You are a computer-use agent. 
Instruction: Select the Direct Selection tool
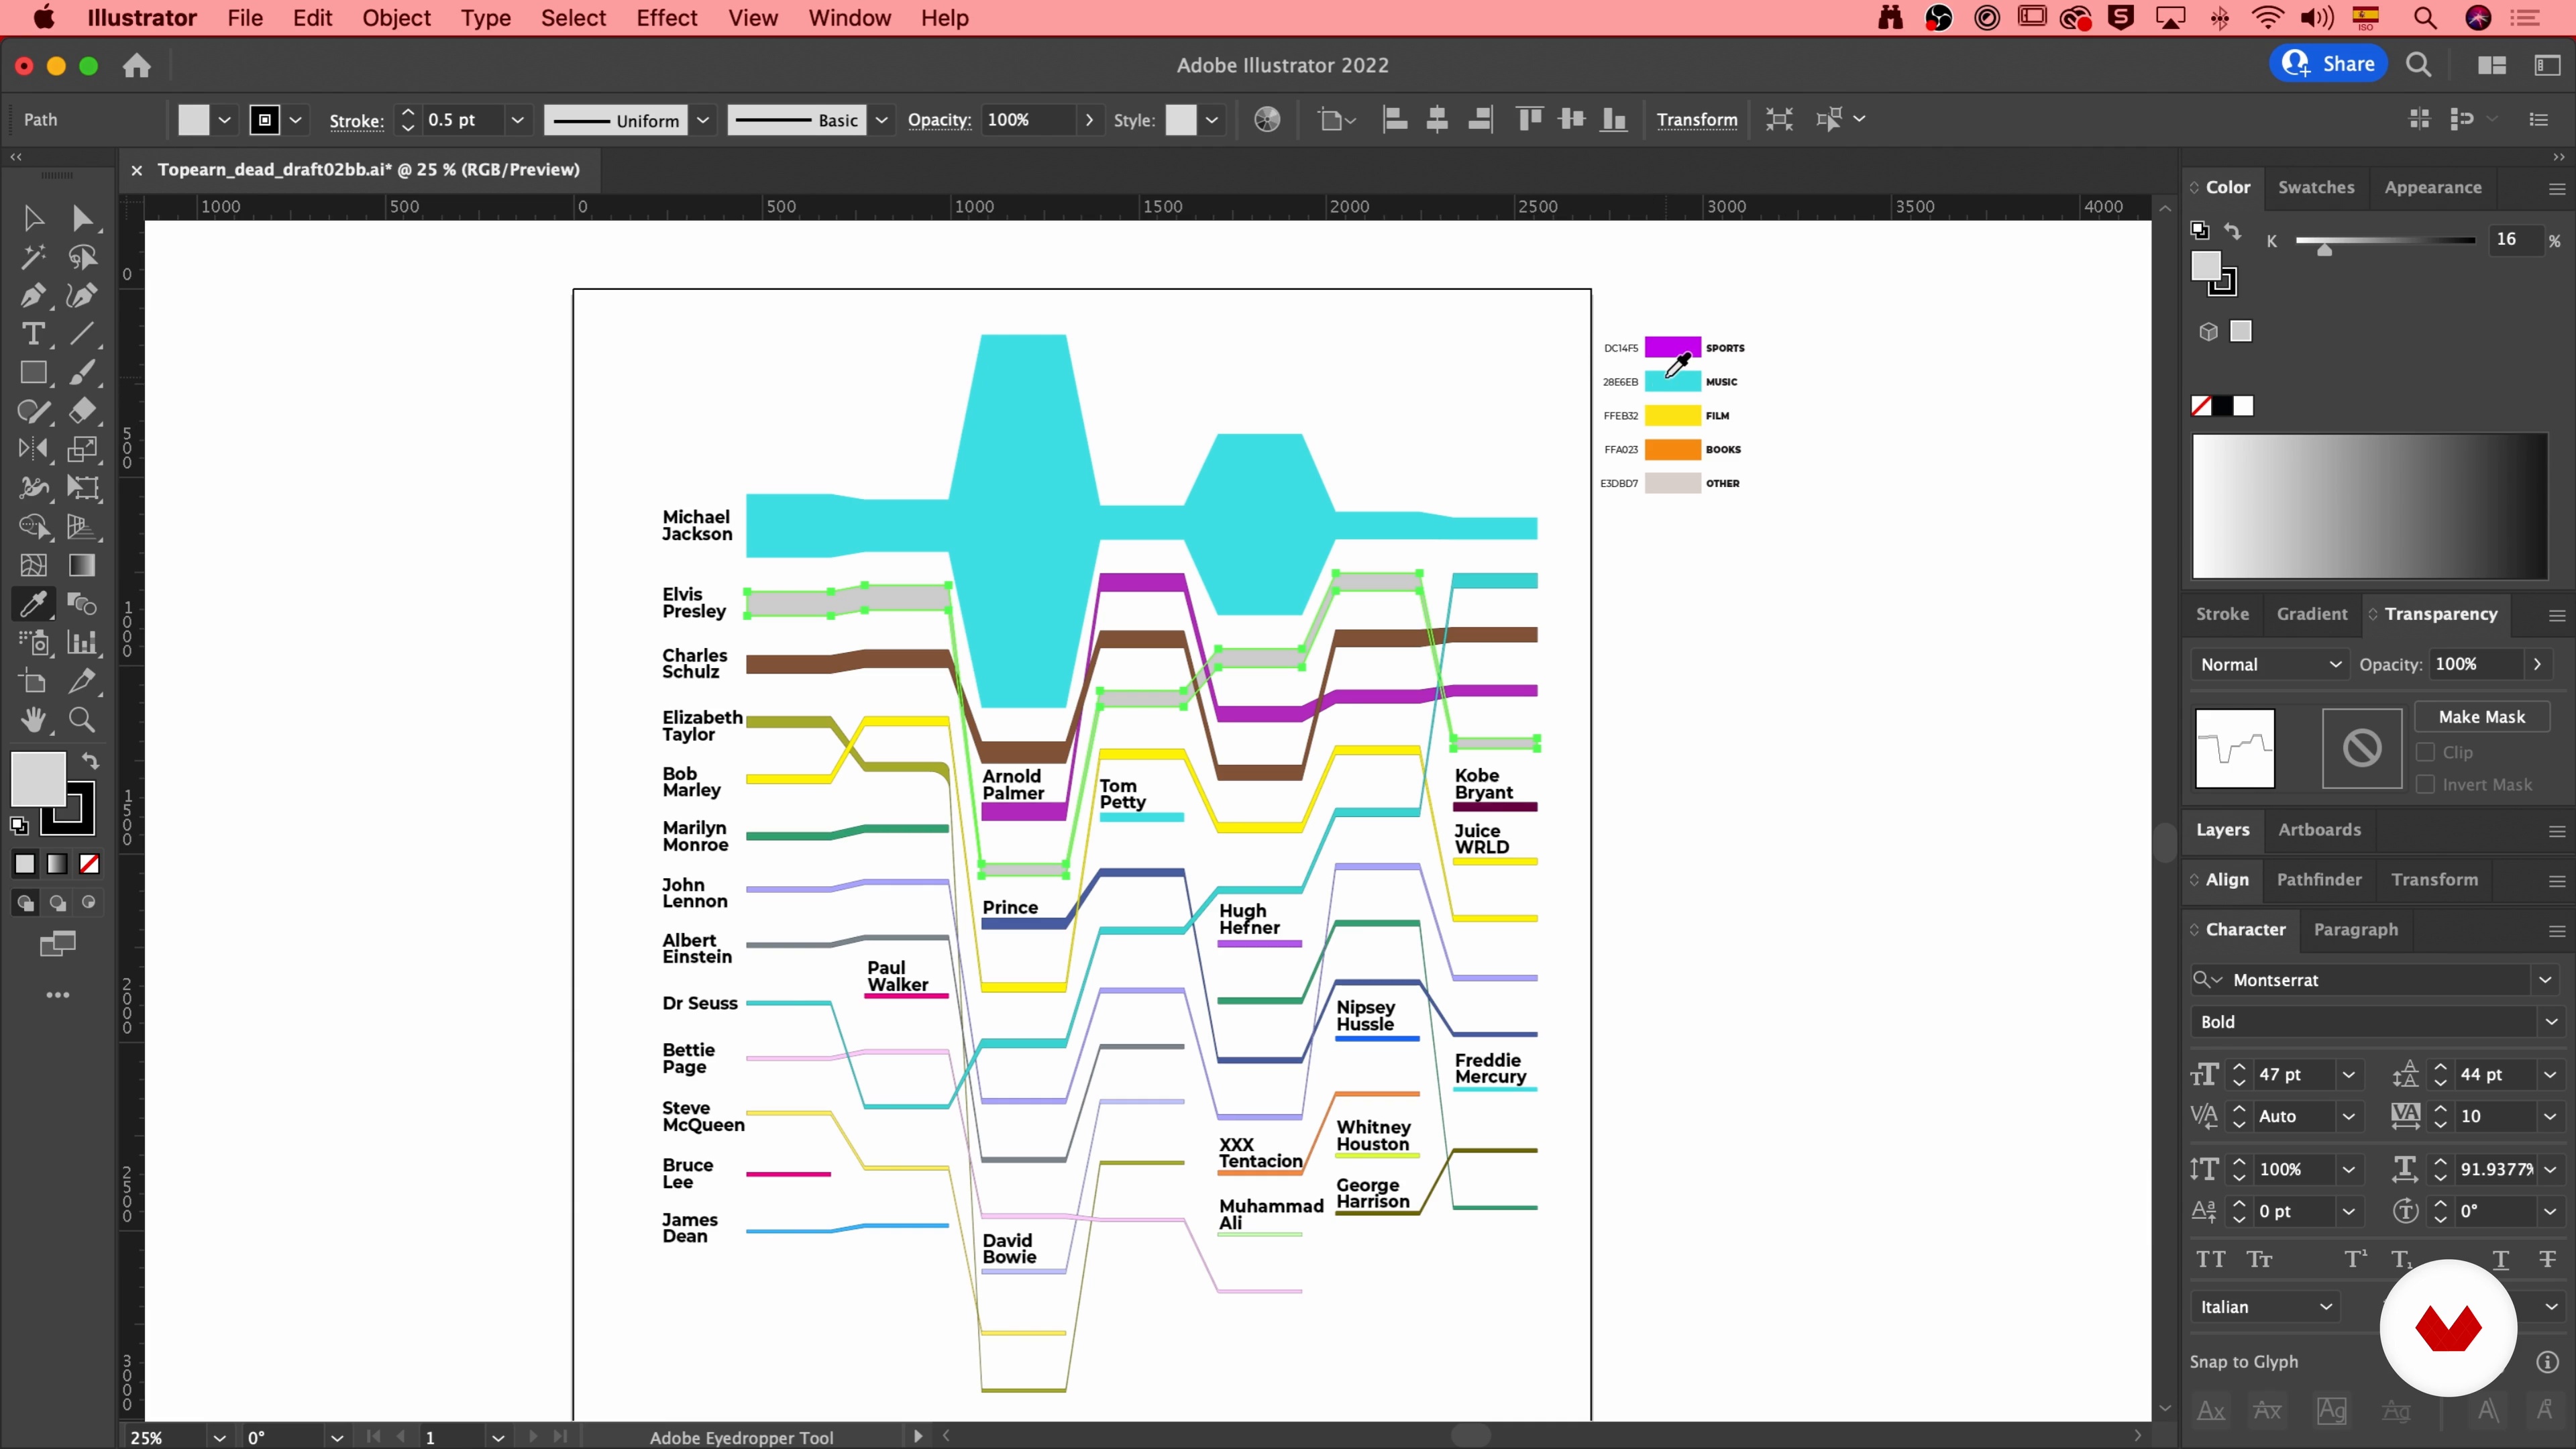click(x=83, y=218)
